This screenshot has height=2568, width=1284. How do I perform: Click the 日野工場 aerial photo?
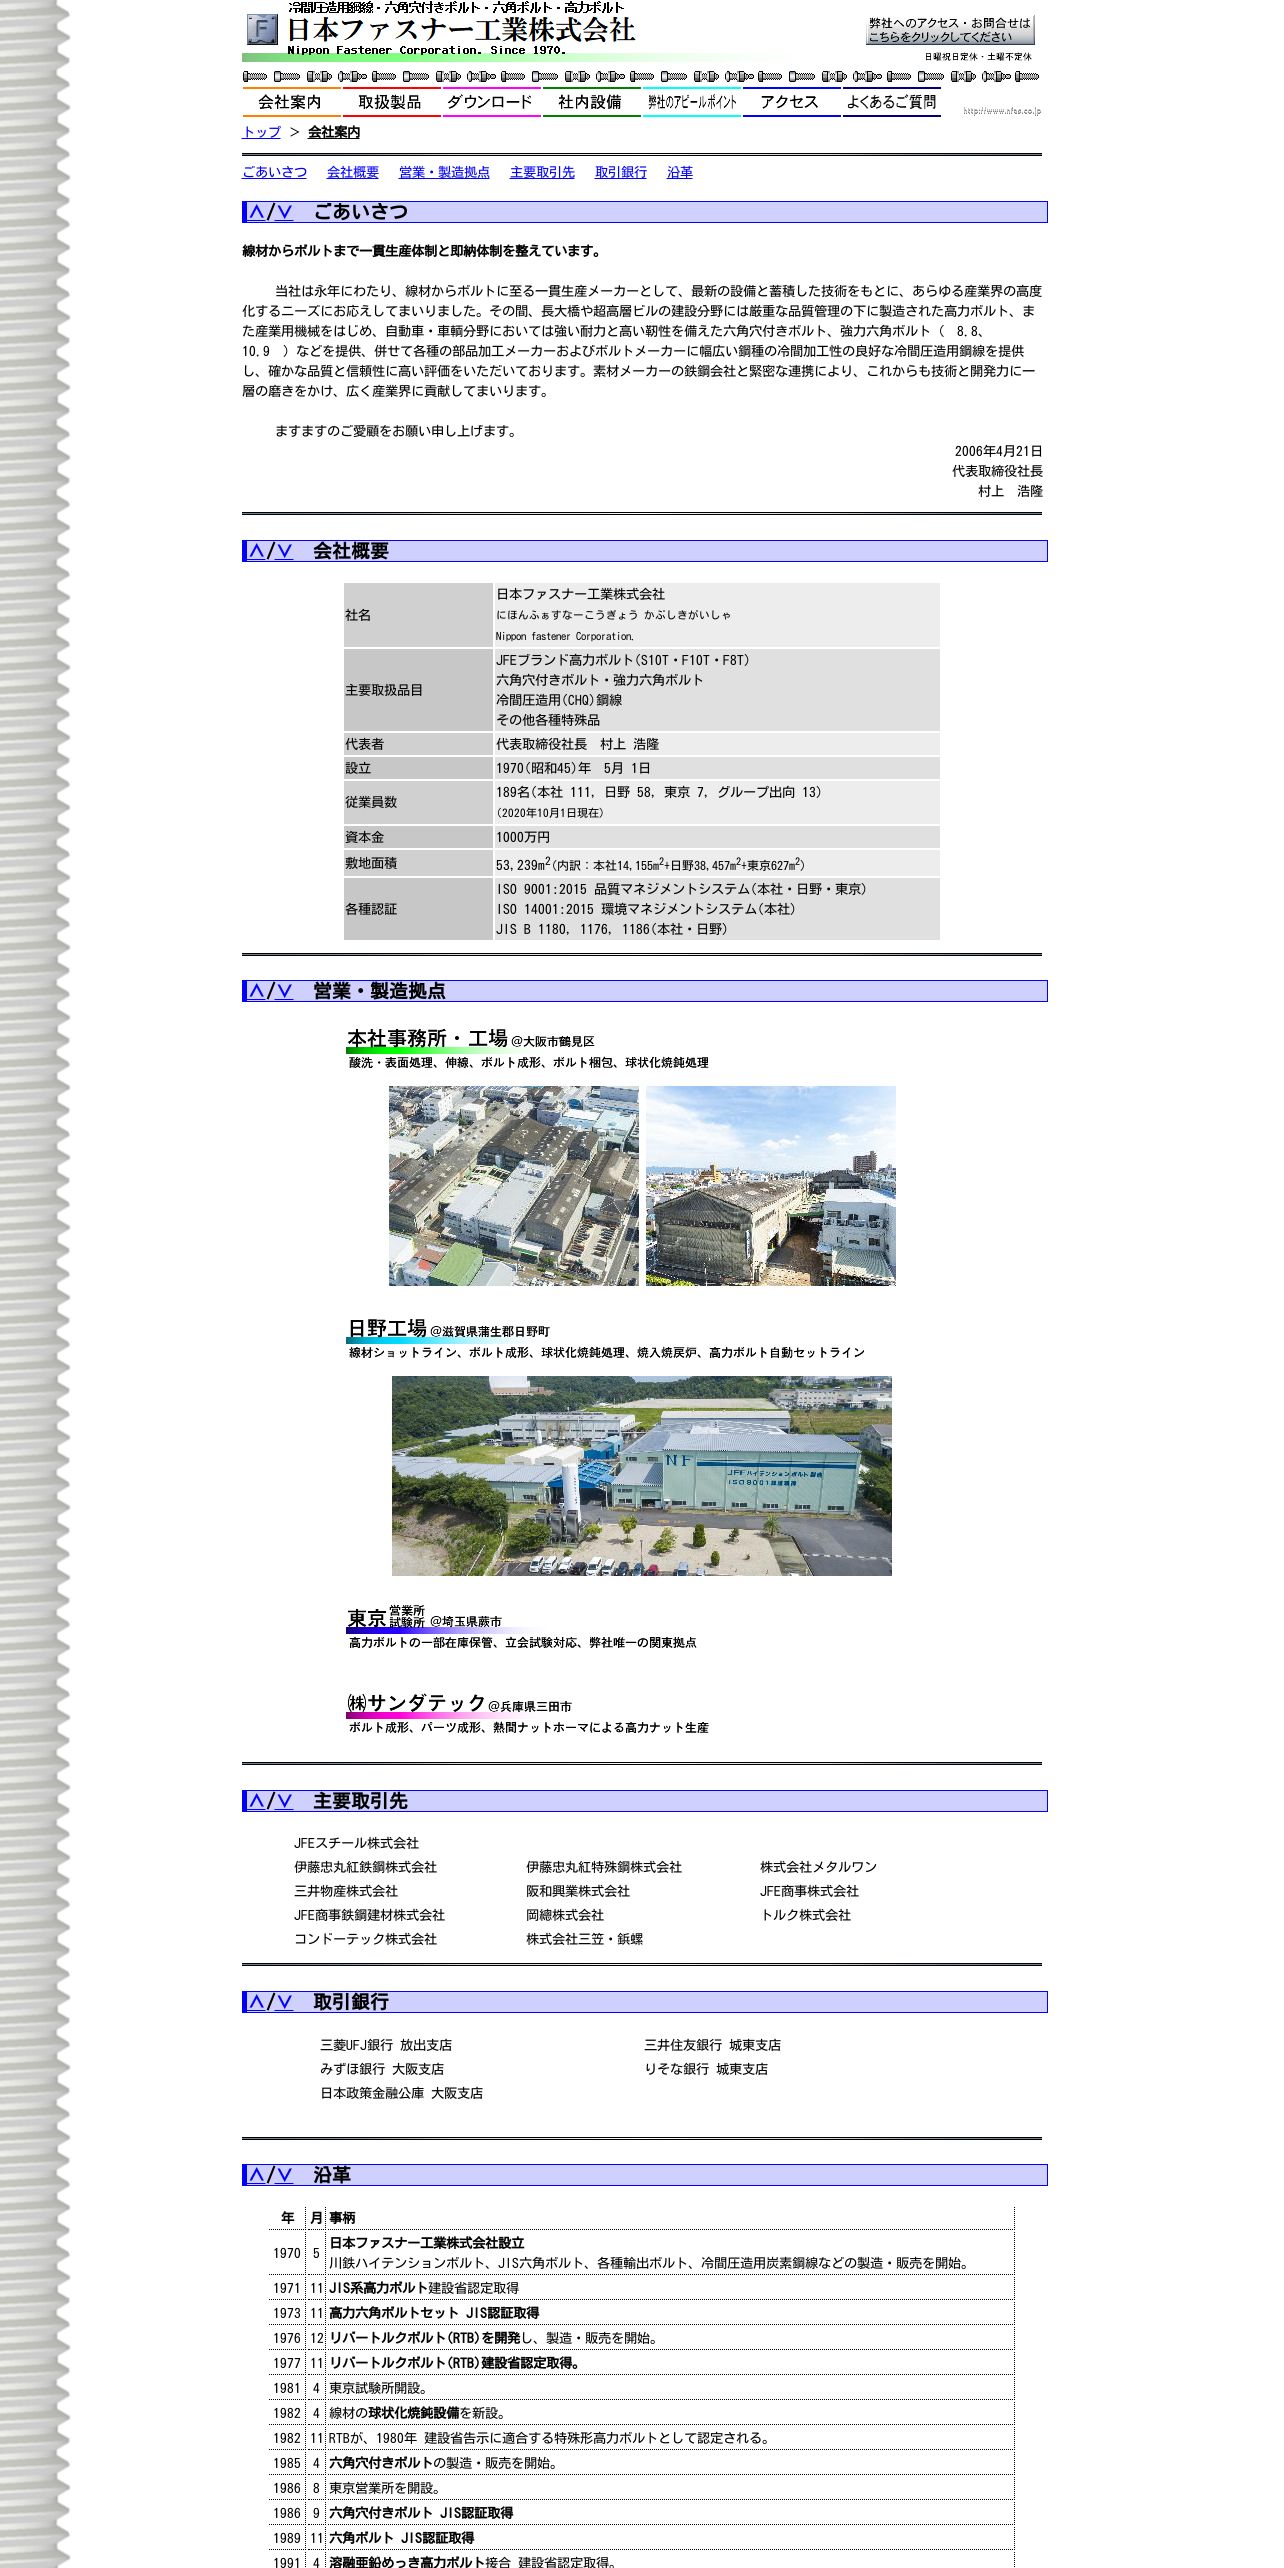pyautogui.click(x=642, y=1476)
